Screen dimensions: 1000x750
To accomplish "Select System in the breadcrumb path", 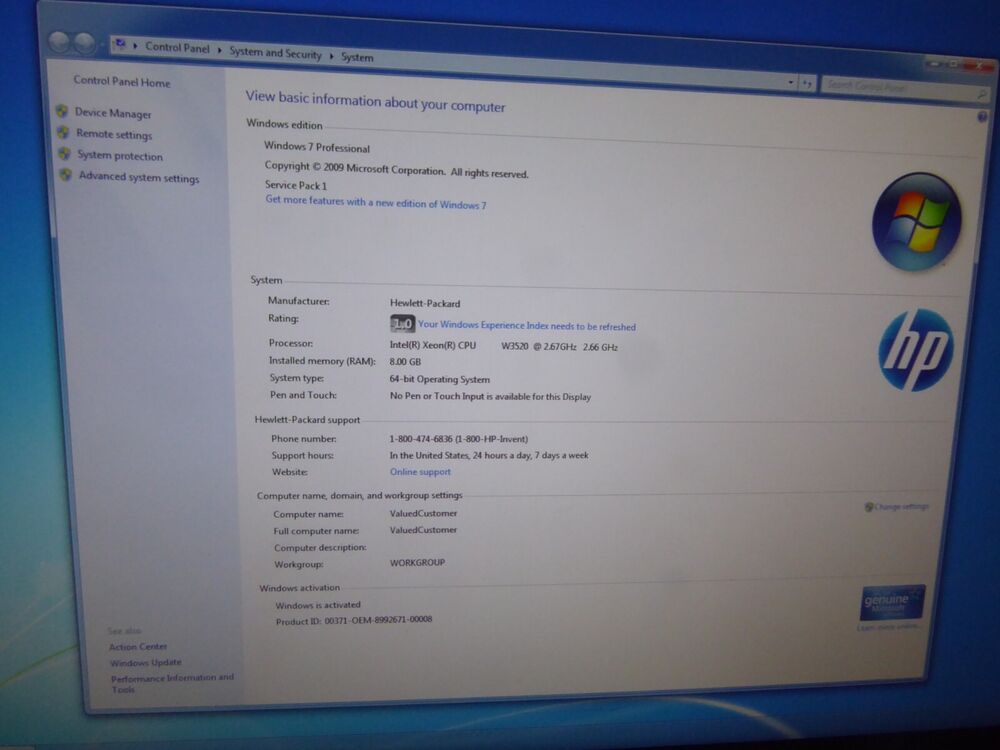I will tap(357, 57).
